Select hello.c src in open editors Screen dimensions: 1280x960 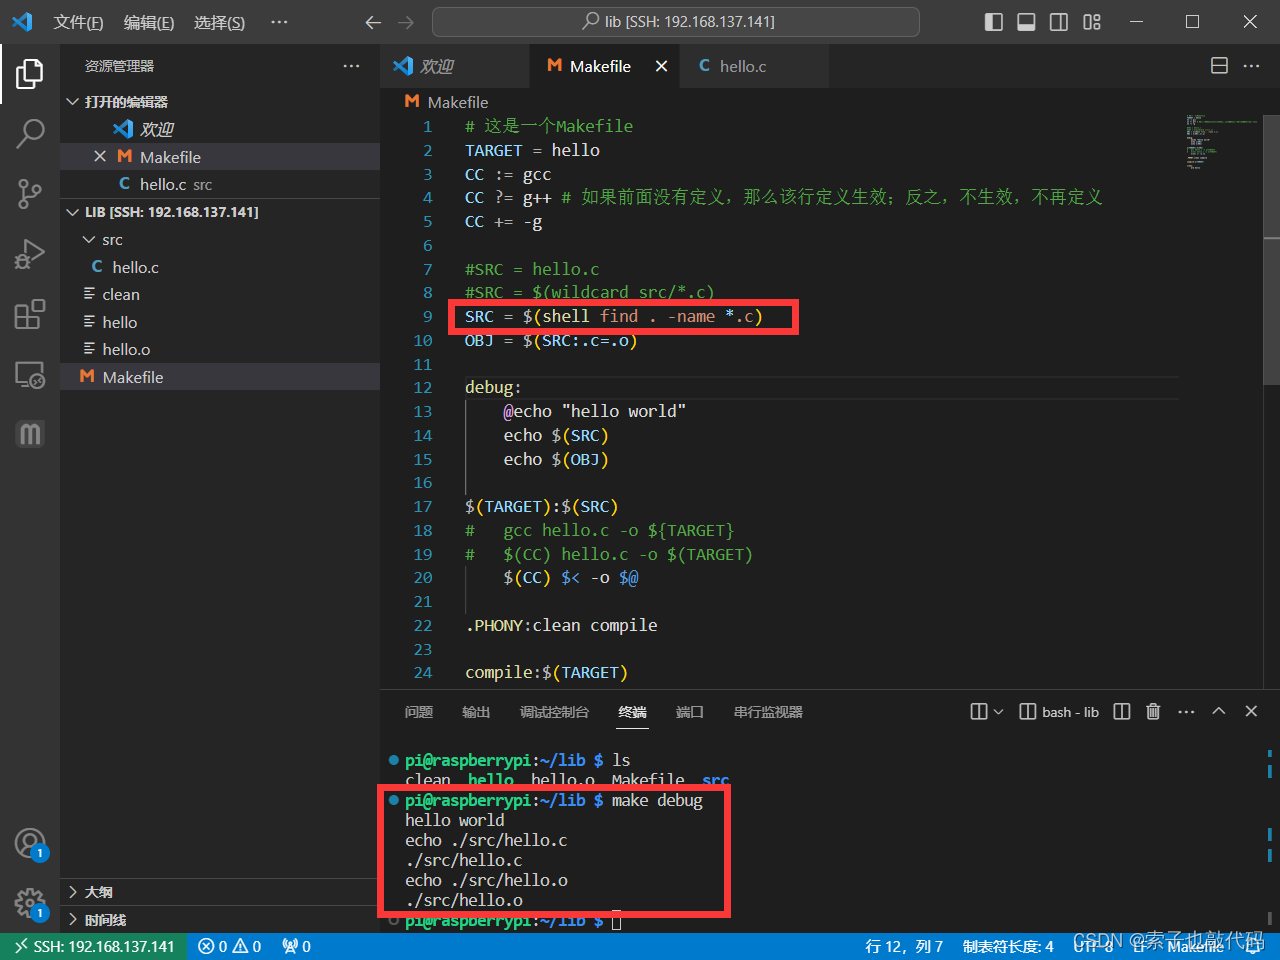click(219, 184)
